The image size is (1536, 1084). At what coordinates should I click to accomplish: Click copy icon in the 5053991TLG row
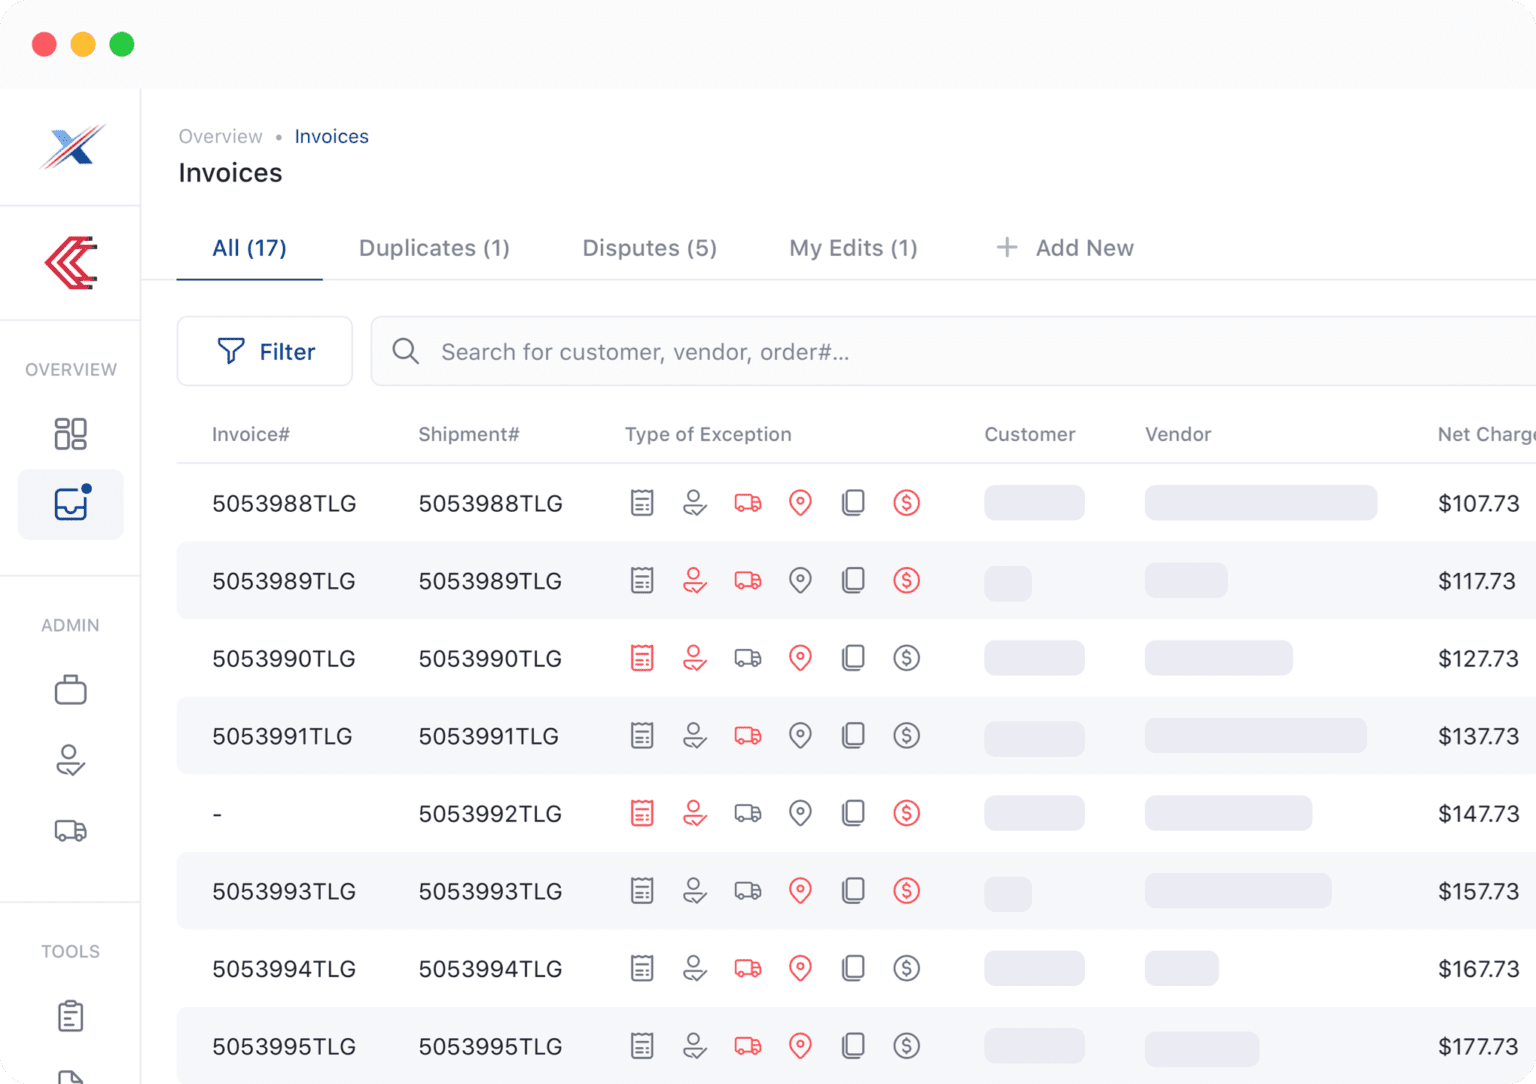pos(853,736)
